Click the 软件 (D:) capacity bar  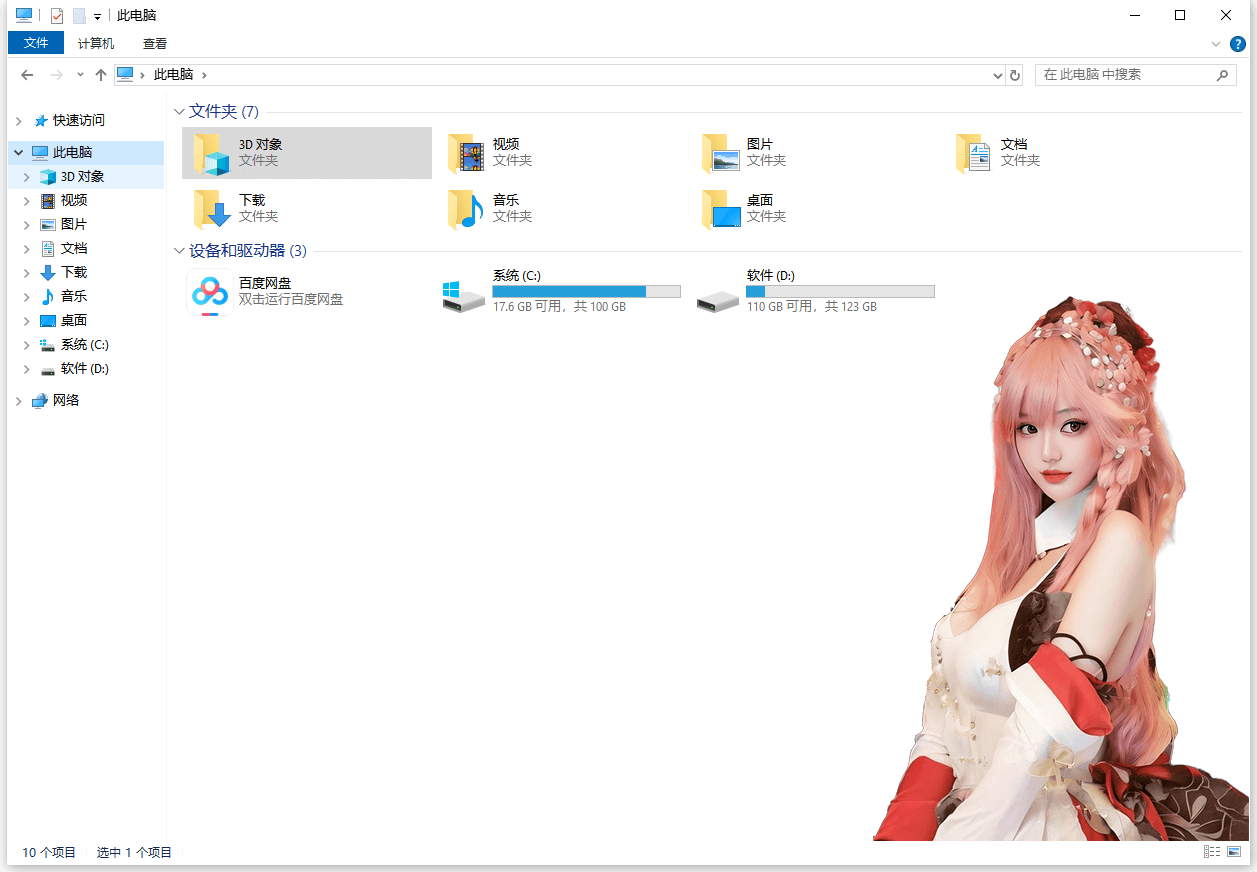coord(840,291)
